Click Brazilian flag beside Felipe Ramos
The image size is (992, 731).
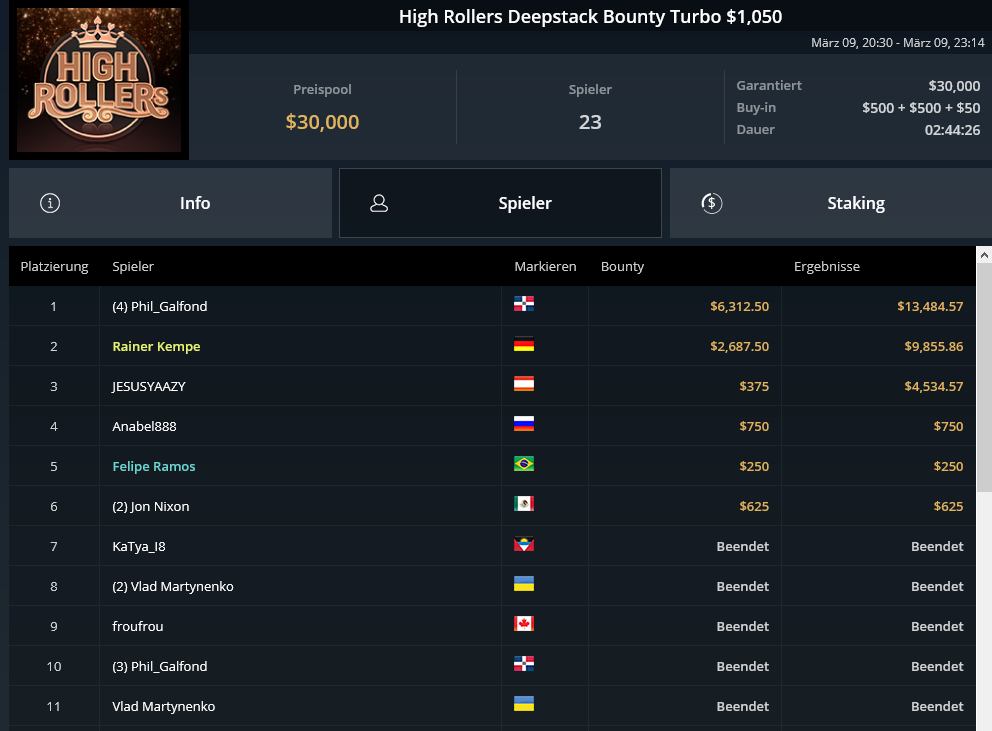pyautogui.click(x=524, y=464)
